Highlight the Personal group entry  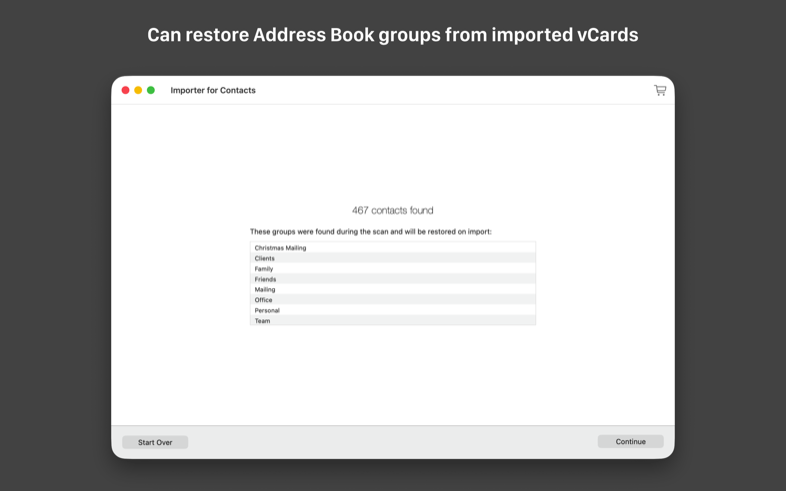tap(392, 311)
